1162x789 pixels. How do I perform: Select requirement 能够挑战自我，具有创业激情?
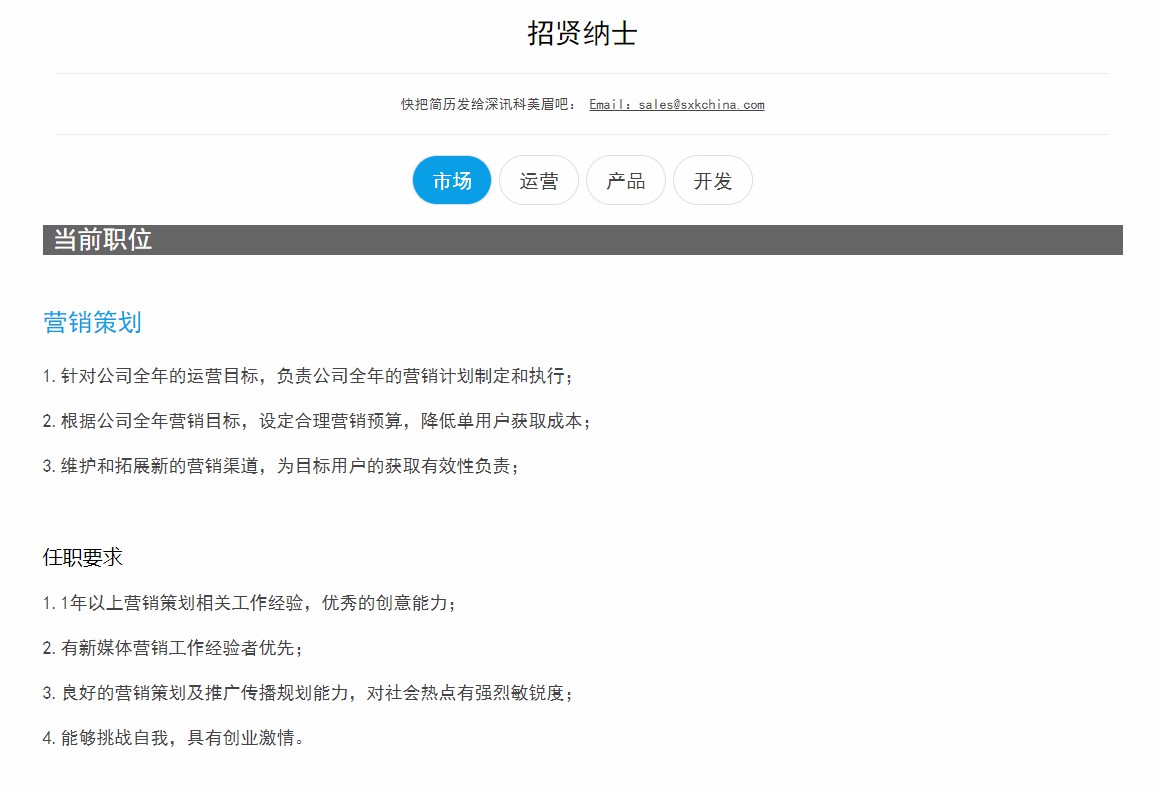(173, 739)
